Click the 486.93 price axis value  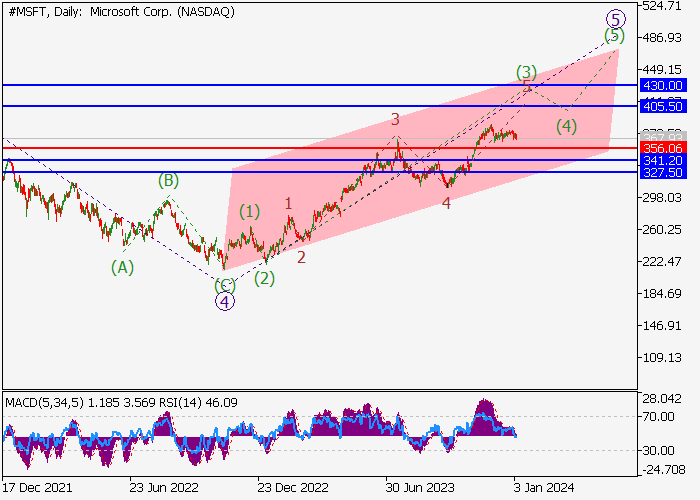point(662,38)
